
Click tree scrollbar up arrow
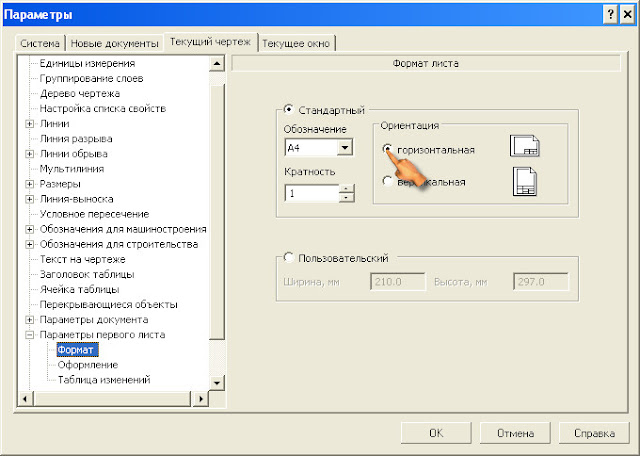click(217, 64)
